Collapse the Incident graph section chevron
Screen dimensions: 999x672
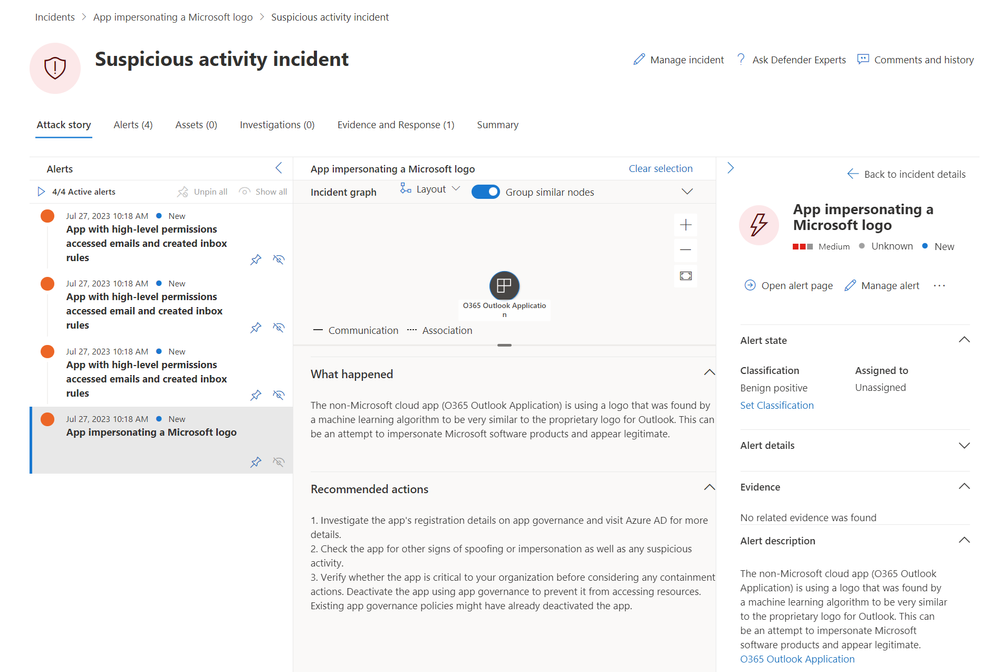tap(687, 192)
